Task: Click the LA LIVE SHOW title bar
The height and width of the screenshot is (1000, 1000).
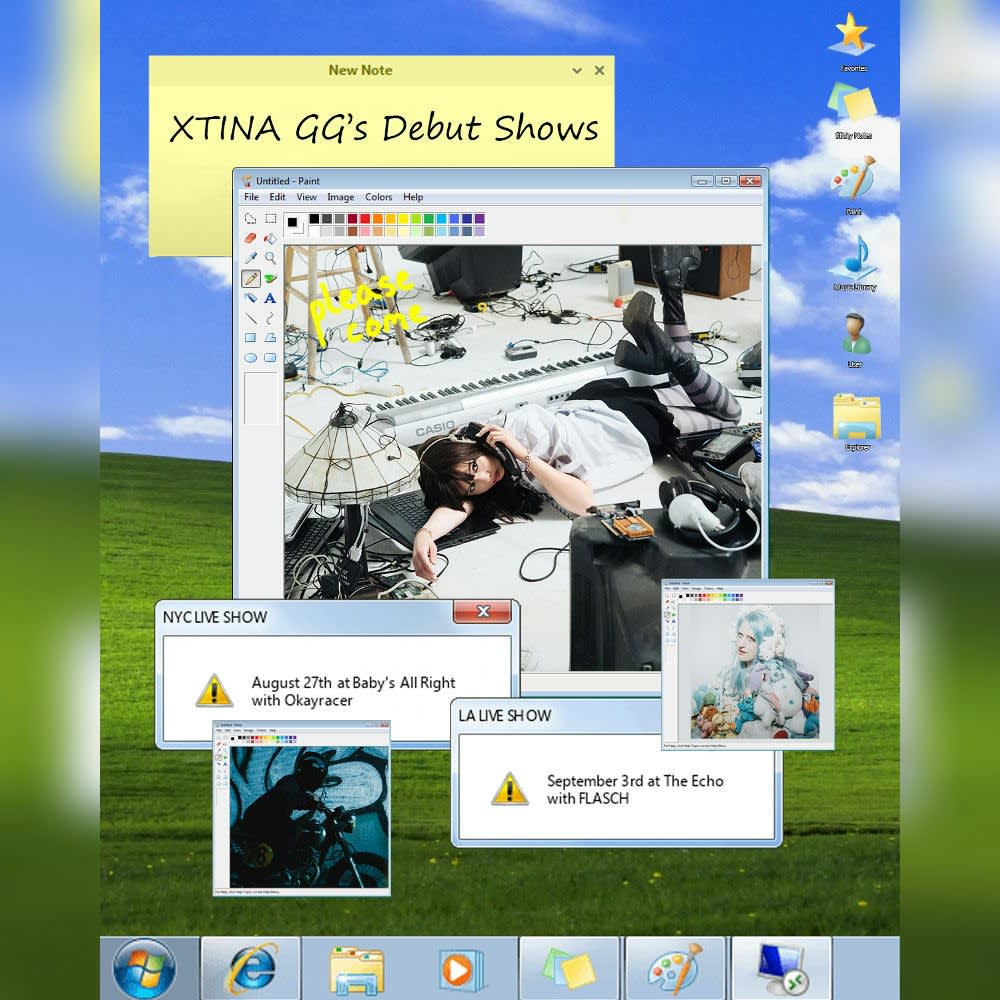Action: [555, 716]
